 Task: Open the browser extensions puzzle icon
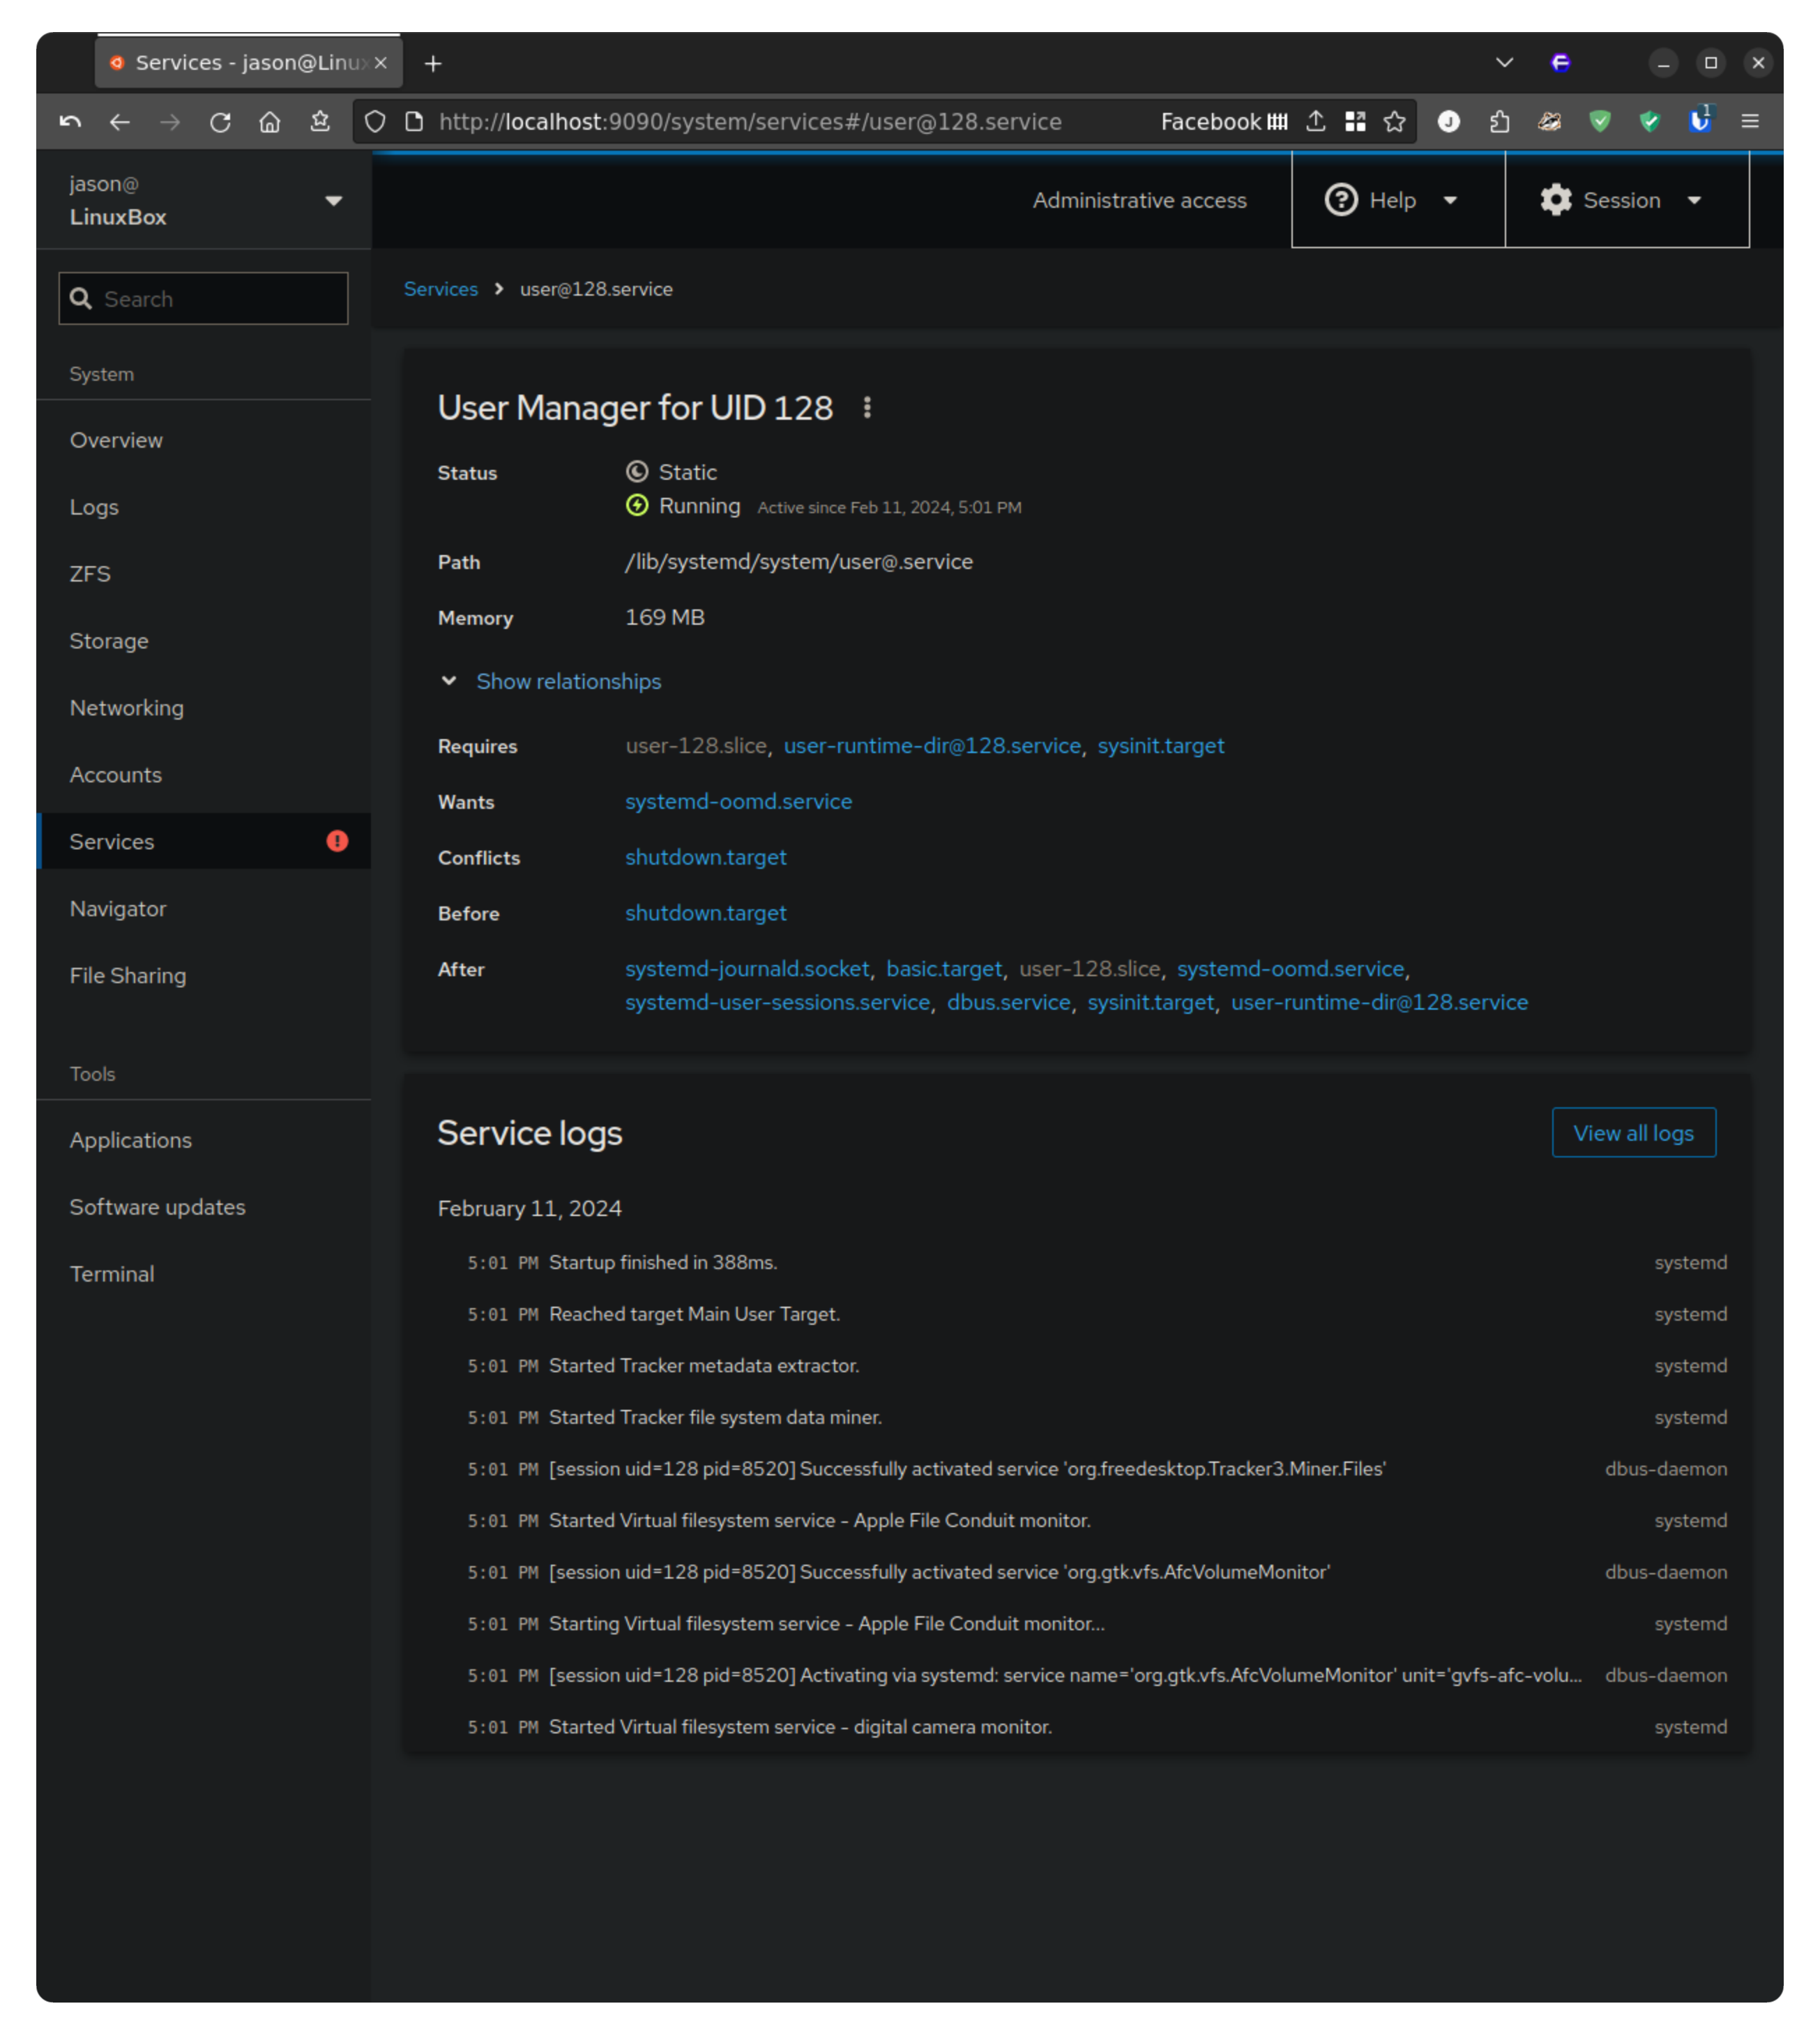tap(1499, 122)
